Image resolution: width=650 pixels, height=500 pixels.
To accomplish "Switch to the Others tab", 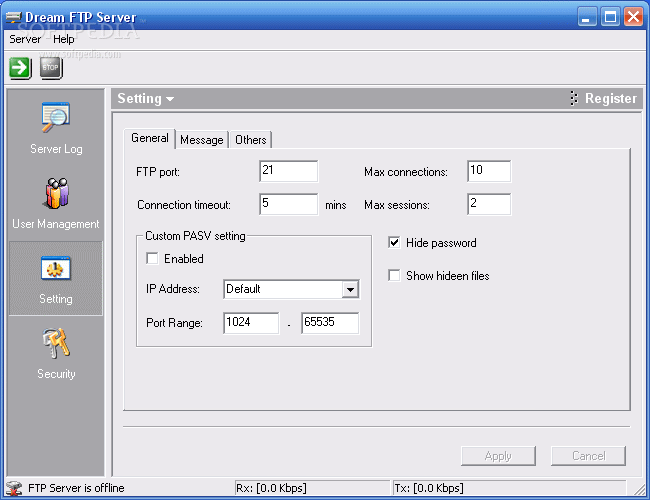I will tap(251, 140).
